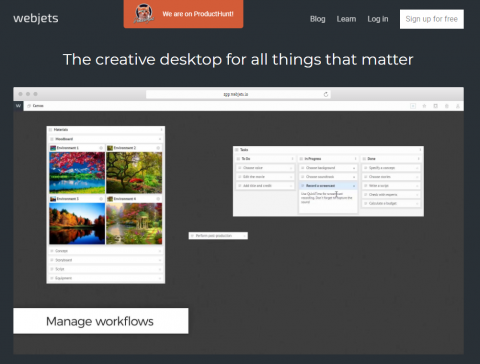Open the Blog page
This screenshot has width=480, height=364.
pyautogui.click(x=318, y=19)
